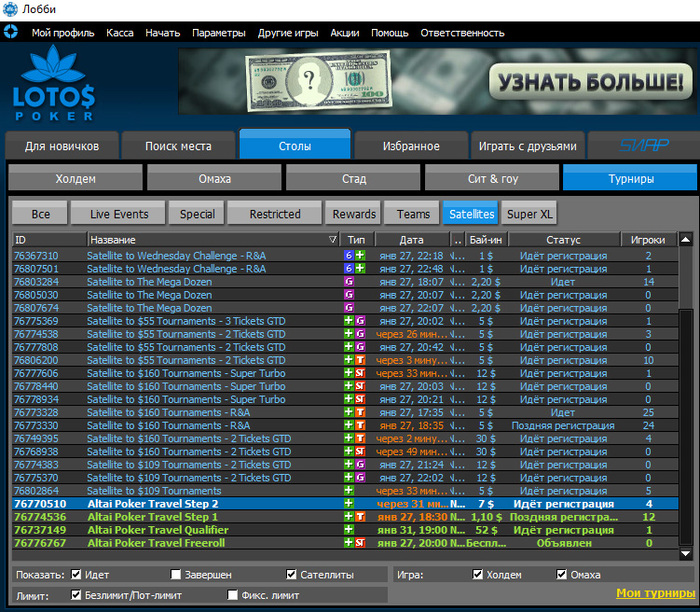
Task: Sort by the Игроки column header
Action: tap(648, 240)
